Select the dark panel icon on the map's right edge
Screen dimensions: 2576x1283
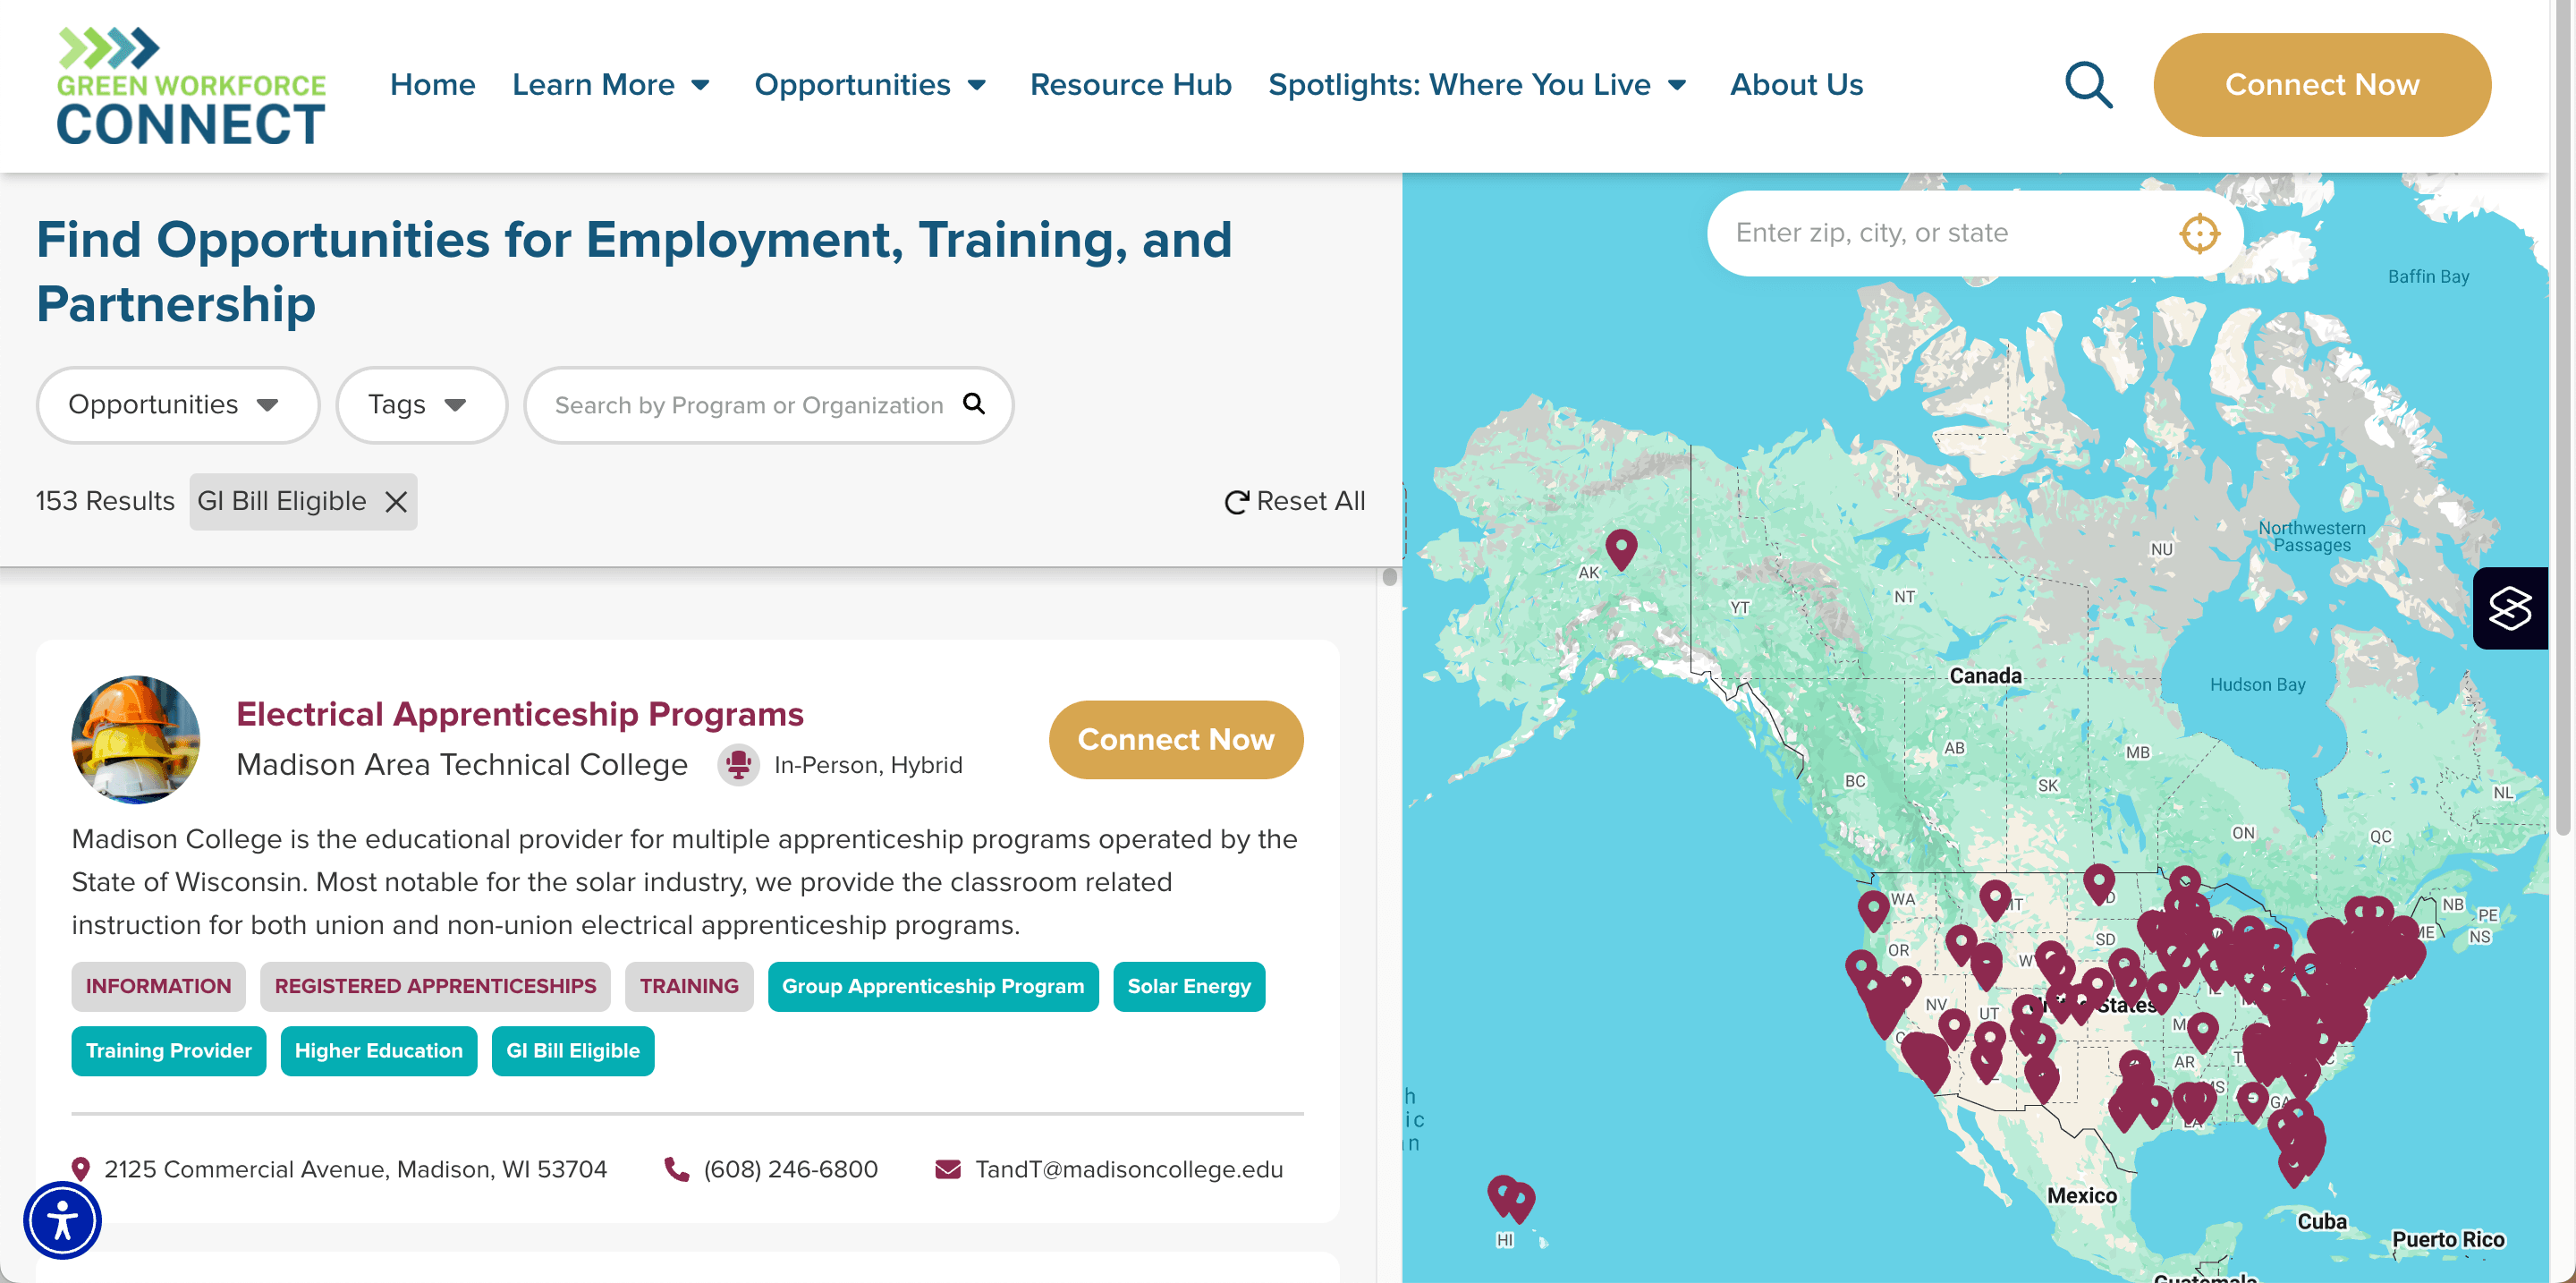point(2510,607)
